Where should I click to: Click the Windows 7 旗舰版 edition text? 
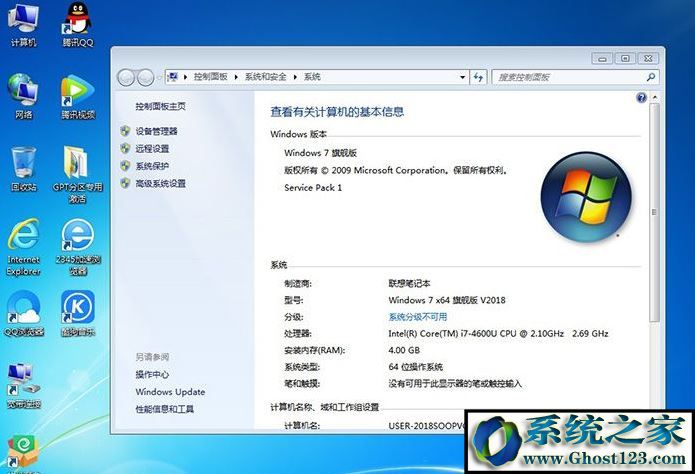tap(320, 153)
